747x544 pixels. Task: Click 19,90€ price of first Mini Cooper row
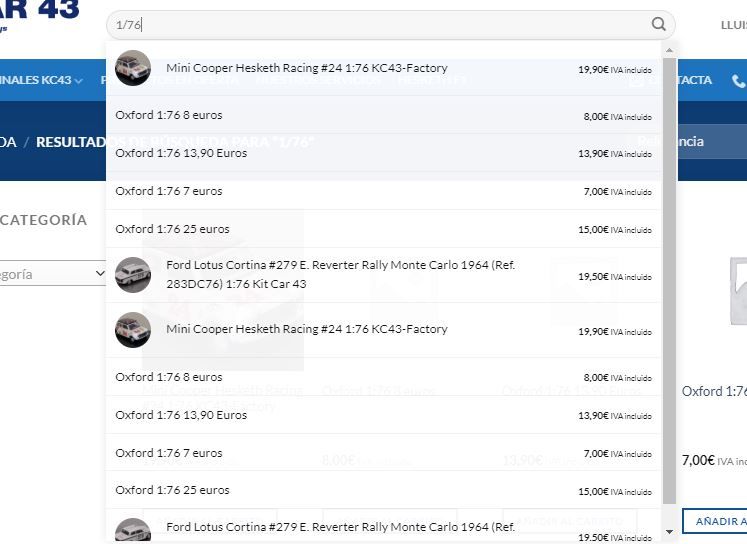594,70
